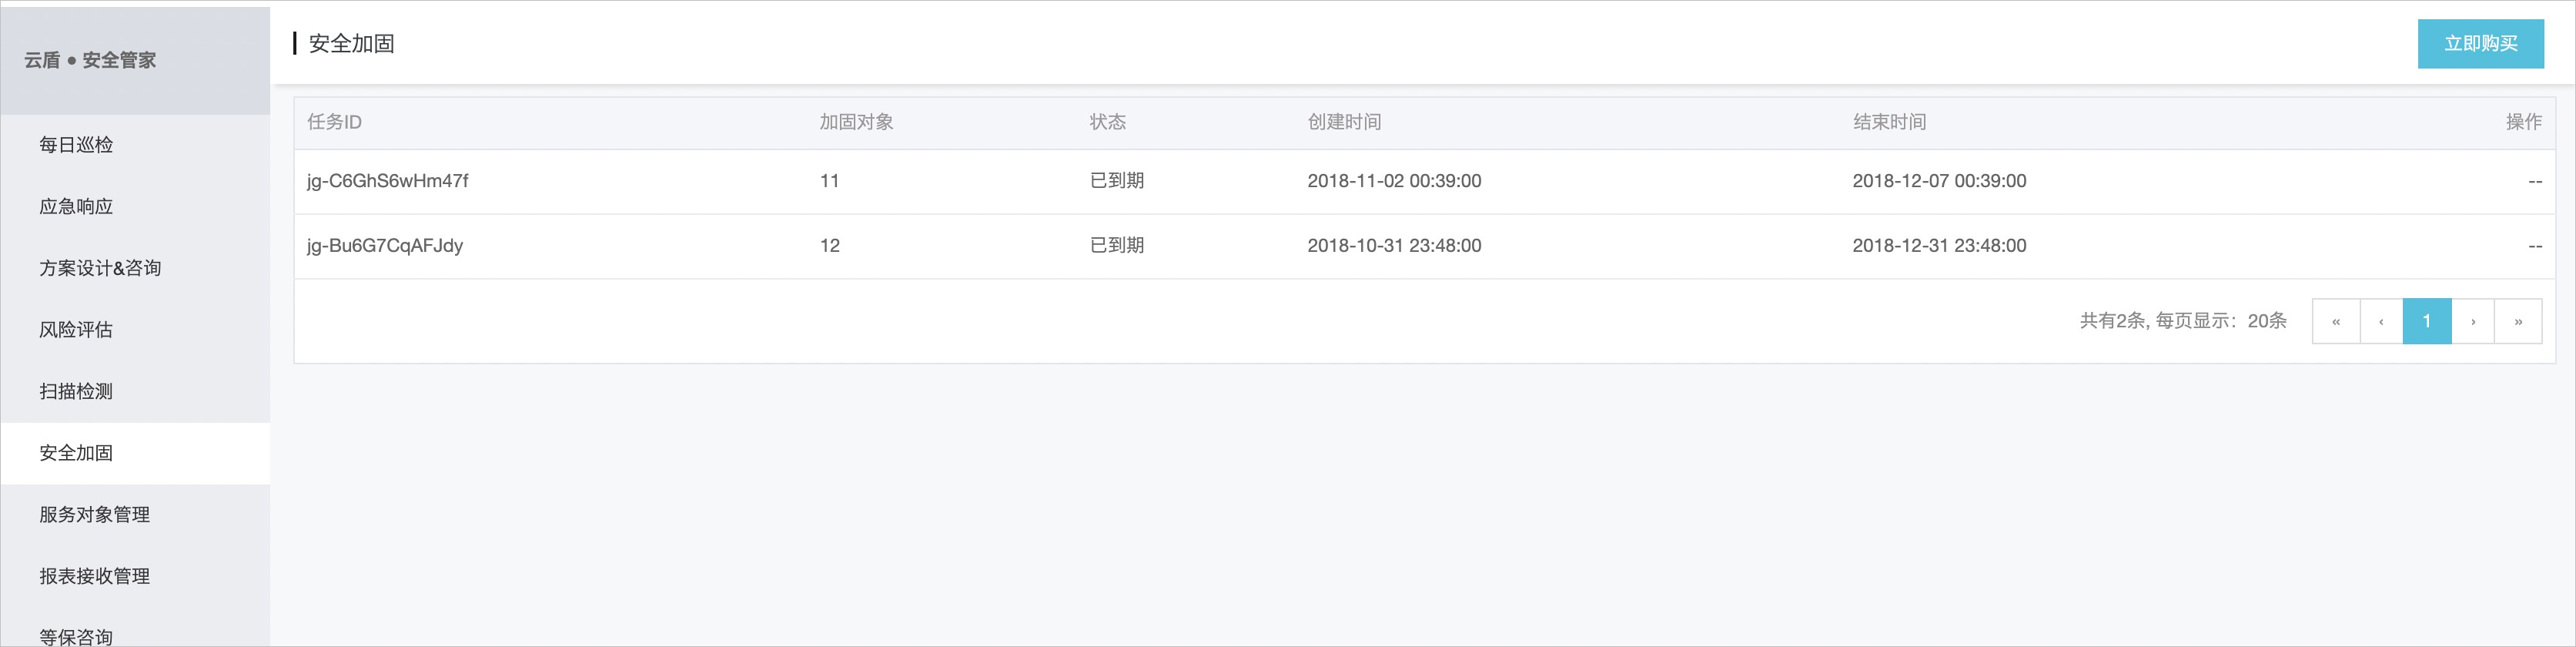Click the 创建时间 column header
Viewport: 2576px width, 647px height.
(x=1344, y=122)
